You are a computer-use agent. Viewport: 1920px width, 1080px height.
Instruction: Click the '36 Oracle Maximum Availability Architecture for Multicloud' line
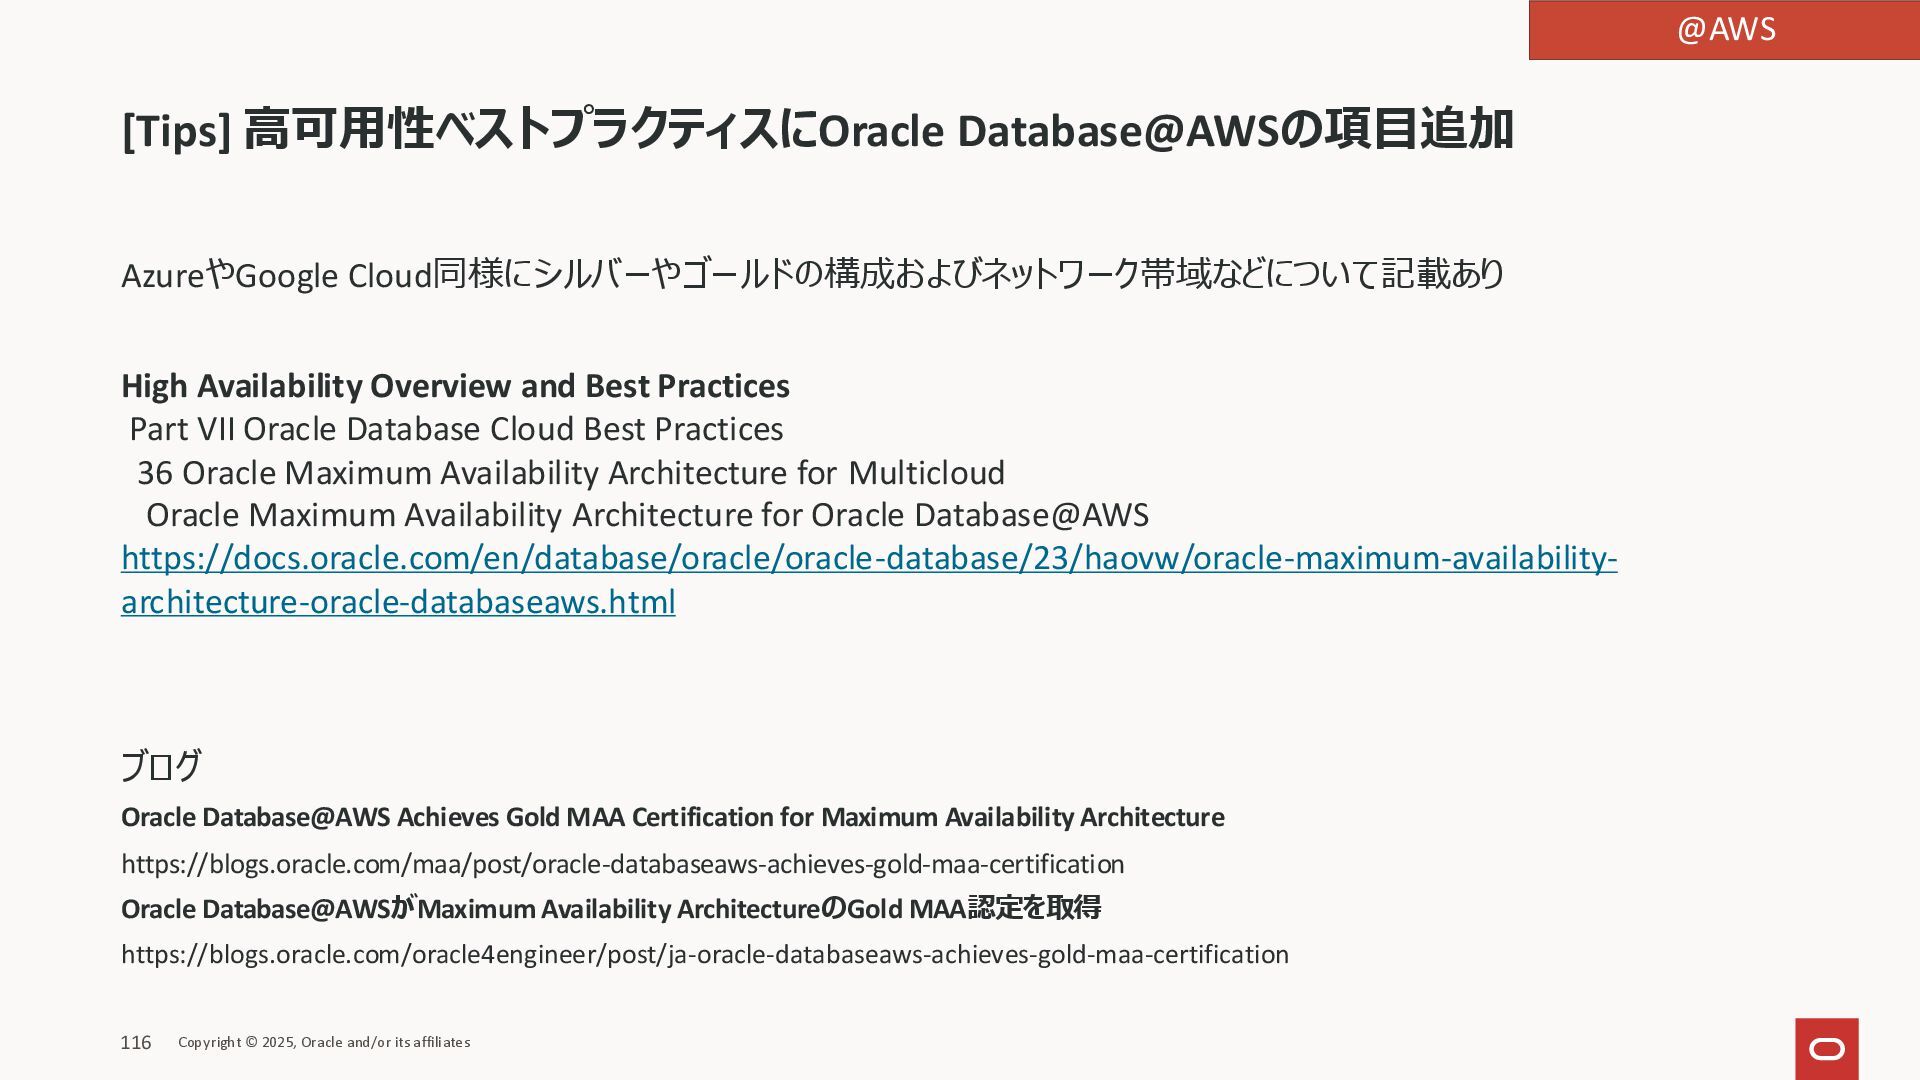pos(570,472)
